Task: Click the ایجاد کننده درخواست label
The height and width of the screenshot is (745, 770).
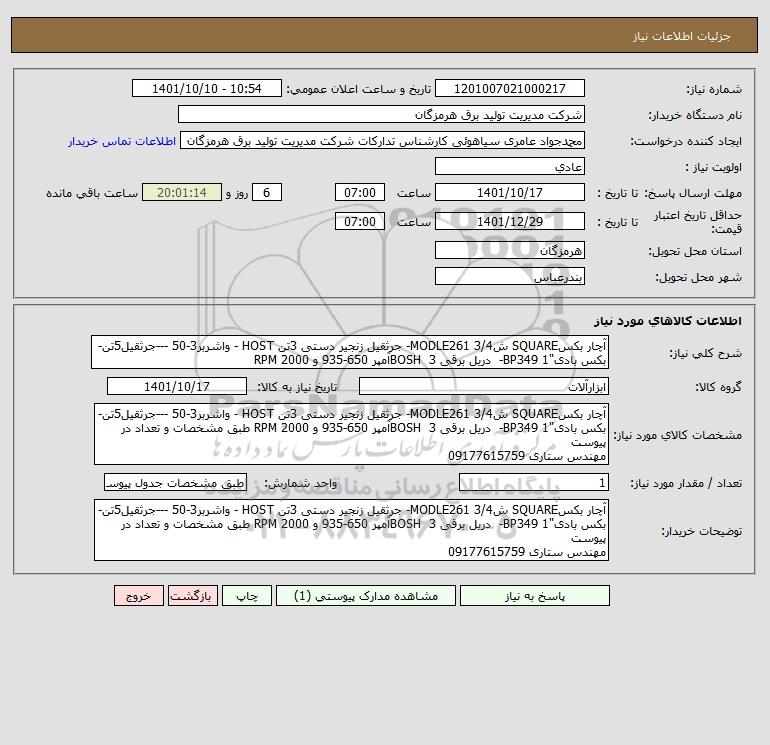Action: [686, 141]
